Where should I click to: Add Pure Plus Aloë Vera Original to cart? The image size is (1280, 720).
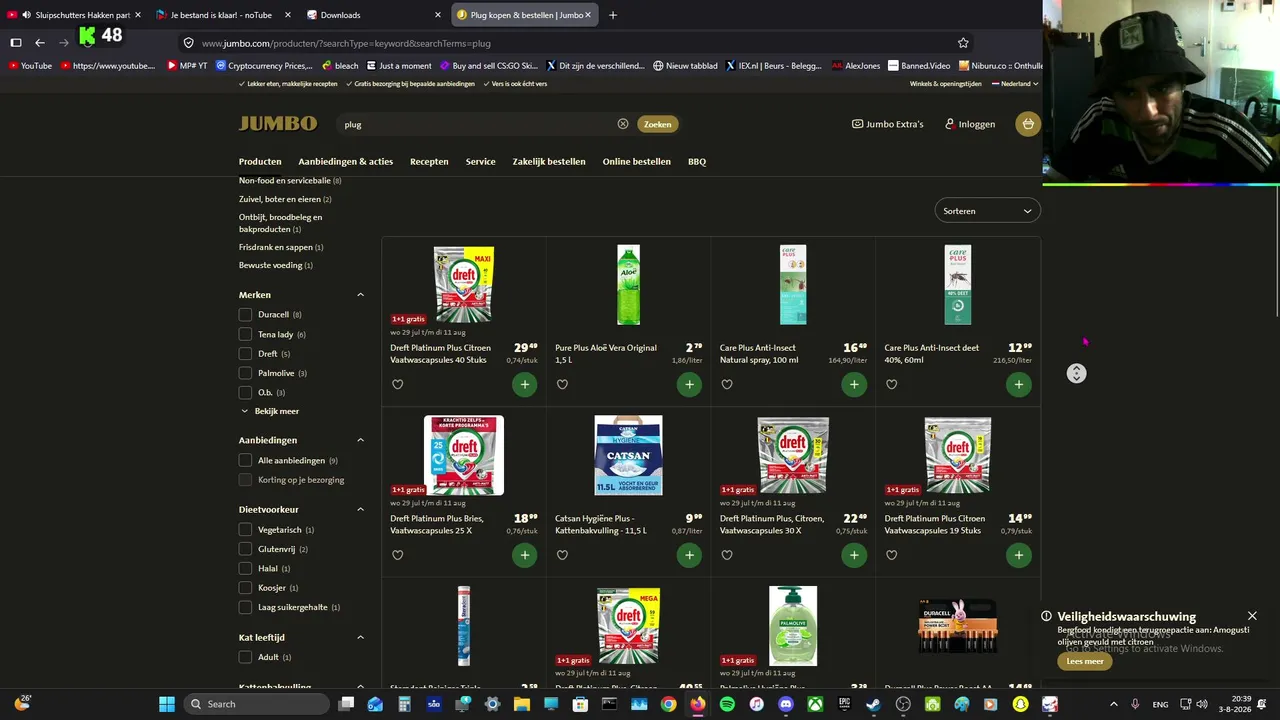click(689, 384)
